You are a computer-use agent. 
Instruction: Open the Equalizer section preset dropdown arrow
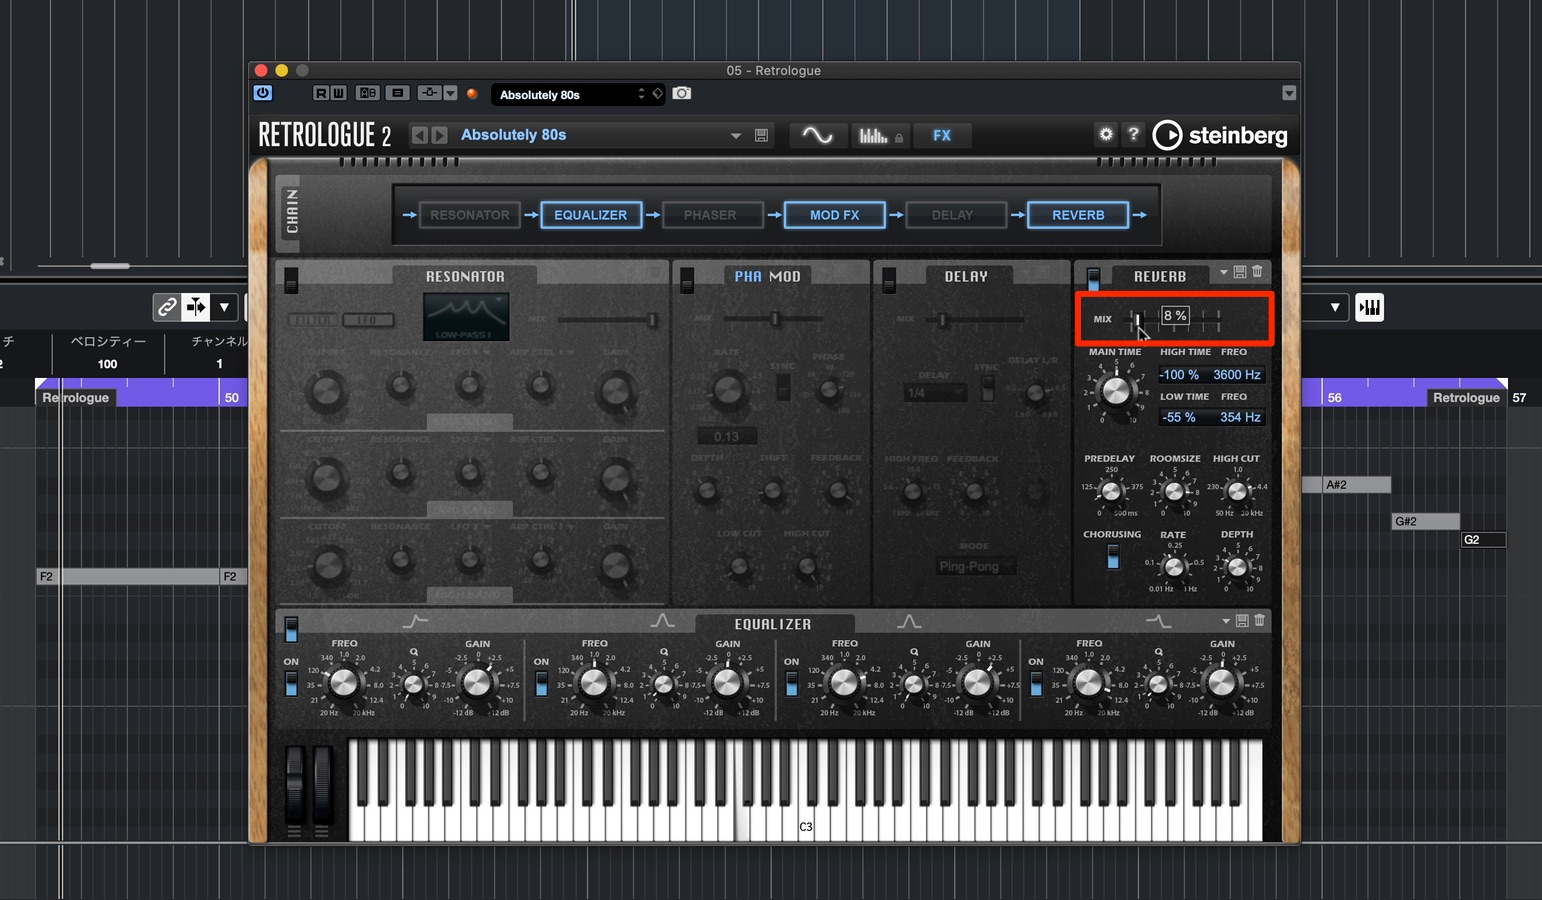point(1226,621)
